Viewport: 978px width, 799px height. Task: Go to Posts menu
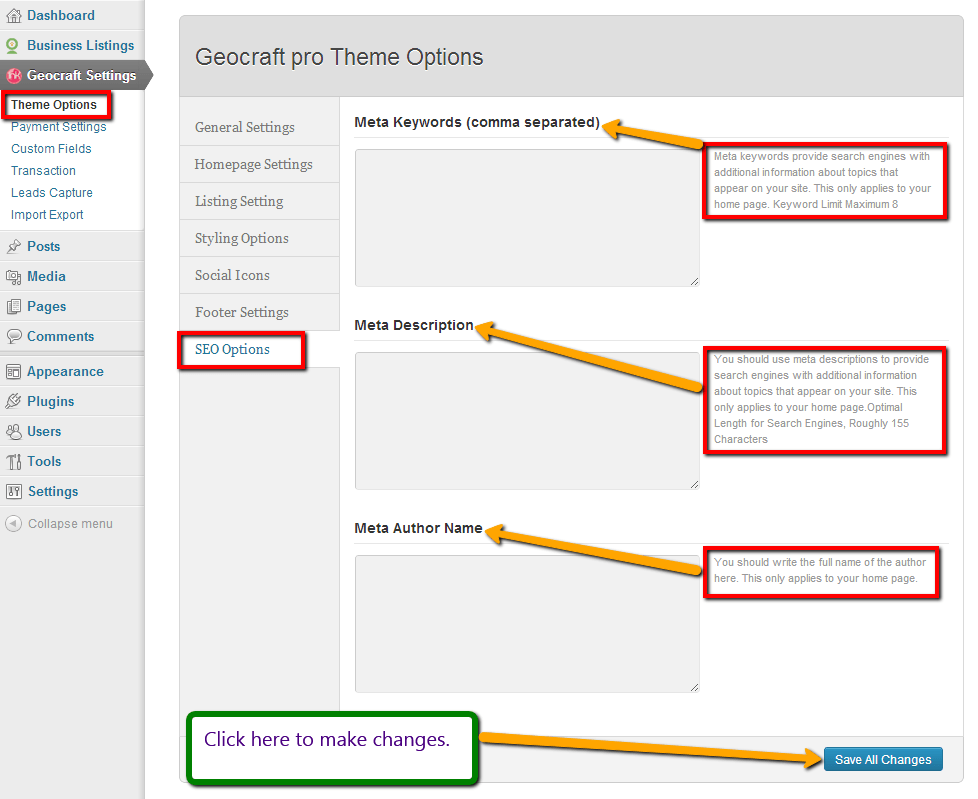(44, 246)
